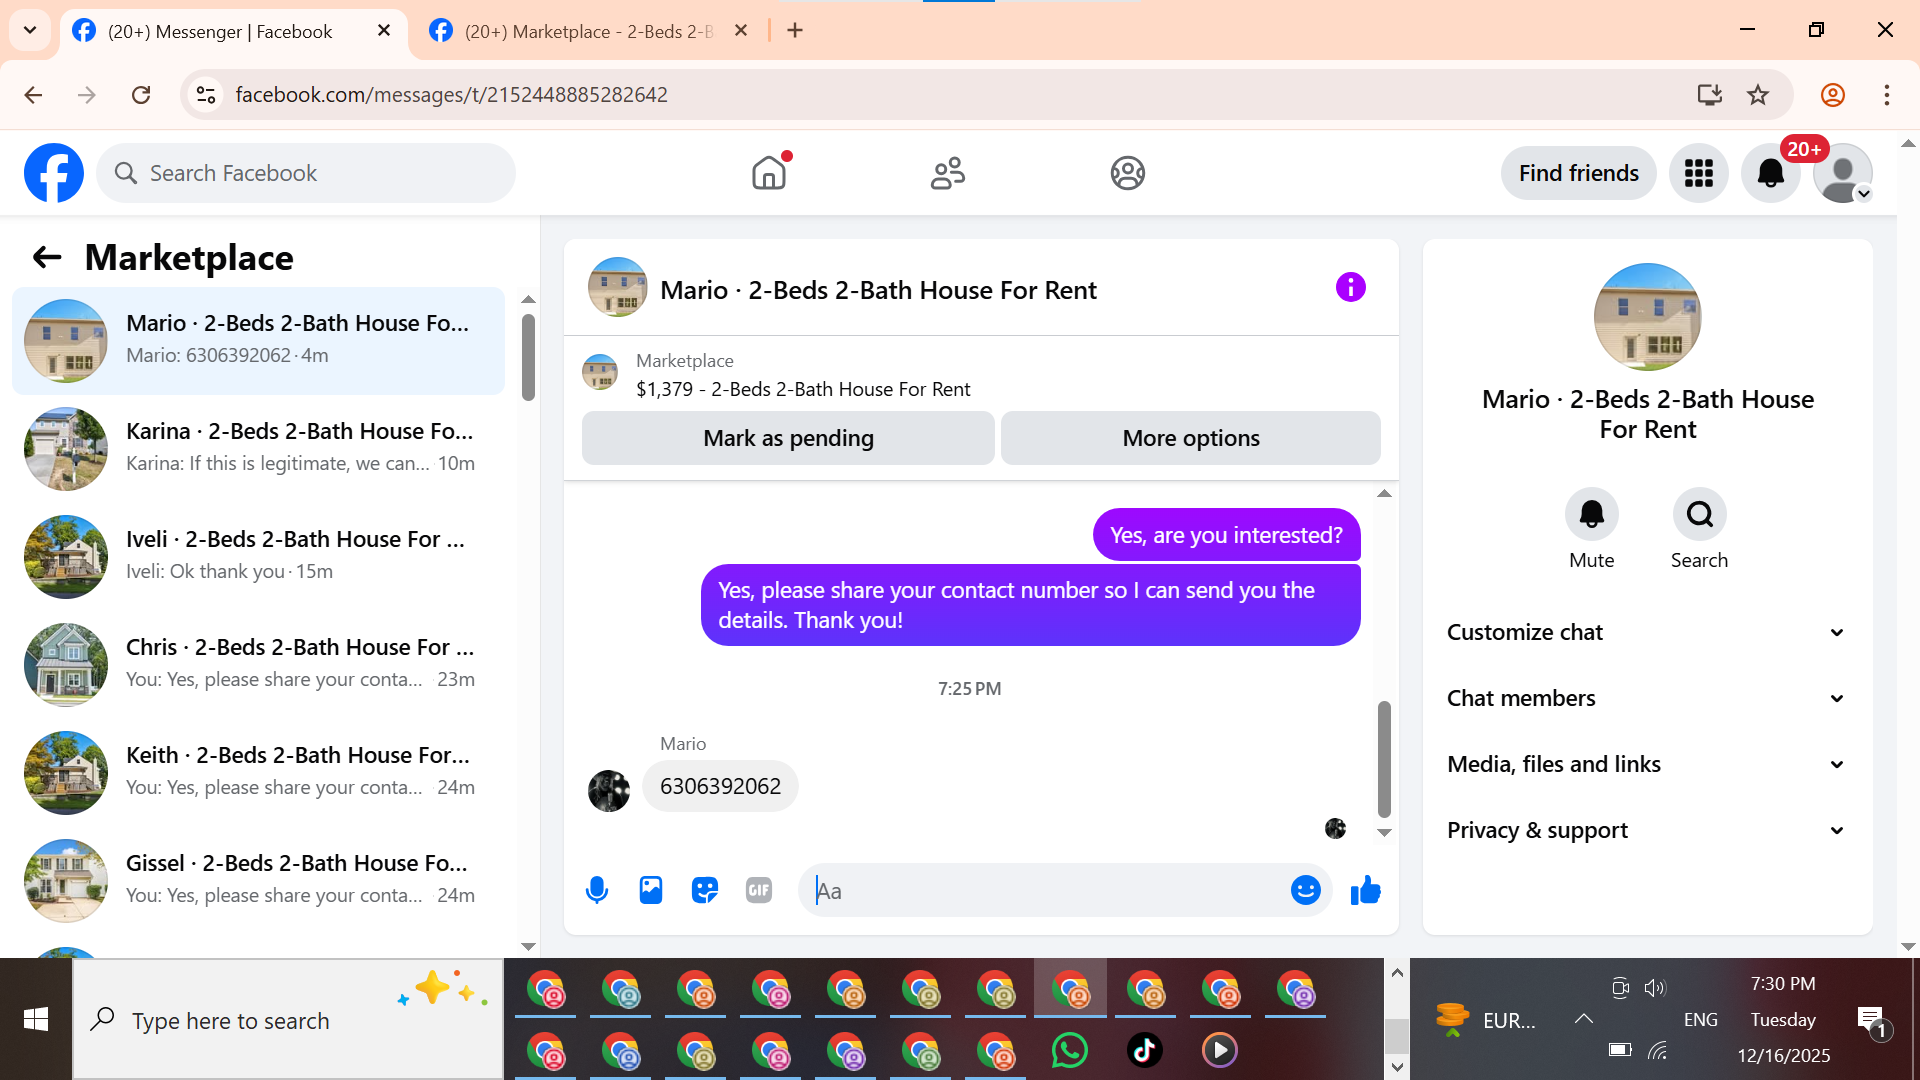Click the Search Facebook field
1920x1080 pixels.
306,173
